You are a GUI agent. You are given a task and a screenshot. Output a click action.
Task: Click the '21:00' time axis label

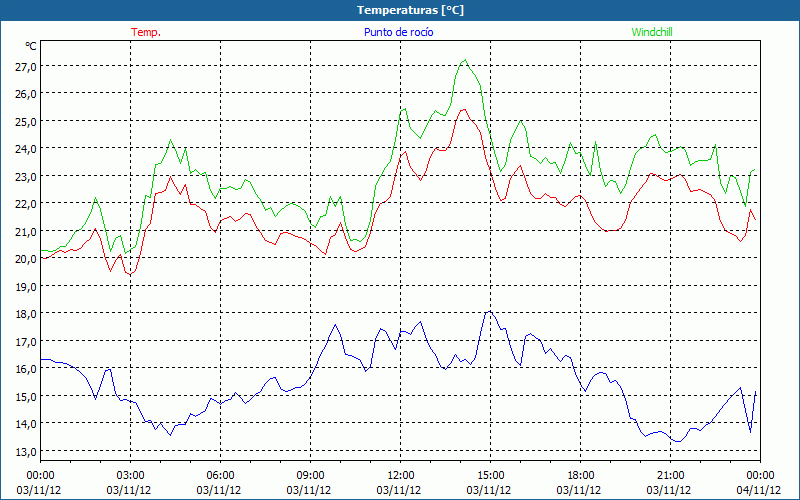670,475
